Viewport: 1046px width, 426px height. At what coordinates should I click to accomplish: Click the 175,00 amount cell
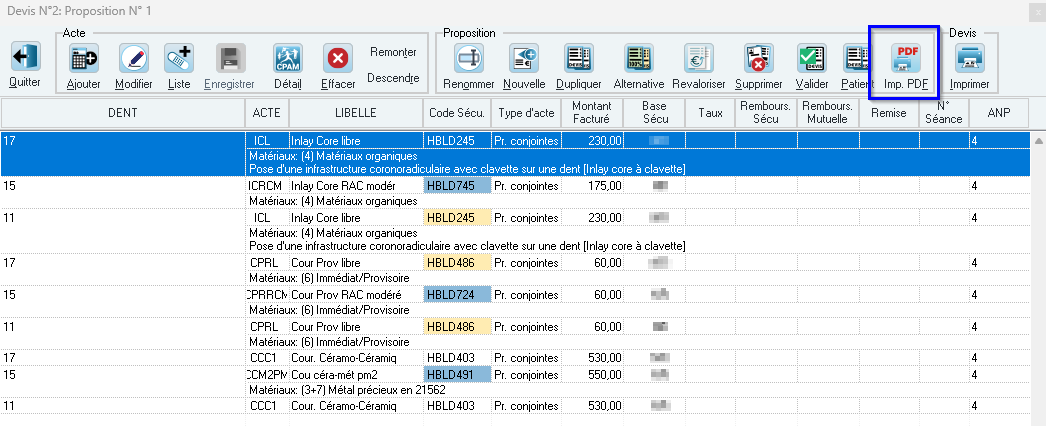pyautogui.click(x=592, y=185)
